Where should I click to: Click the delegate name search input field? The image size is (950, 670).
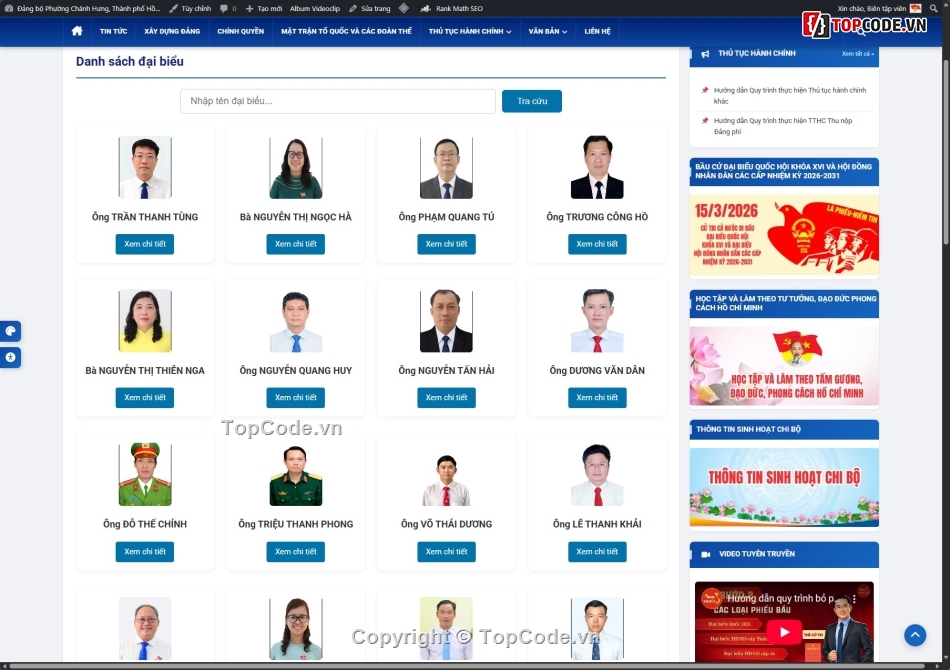[337, 101]
